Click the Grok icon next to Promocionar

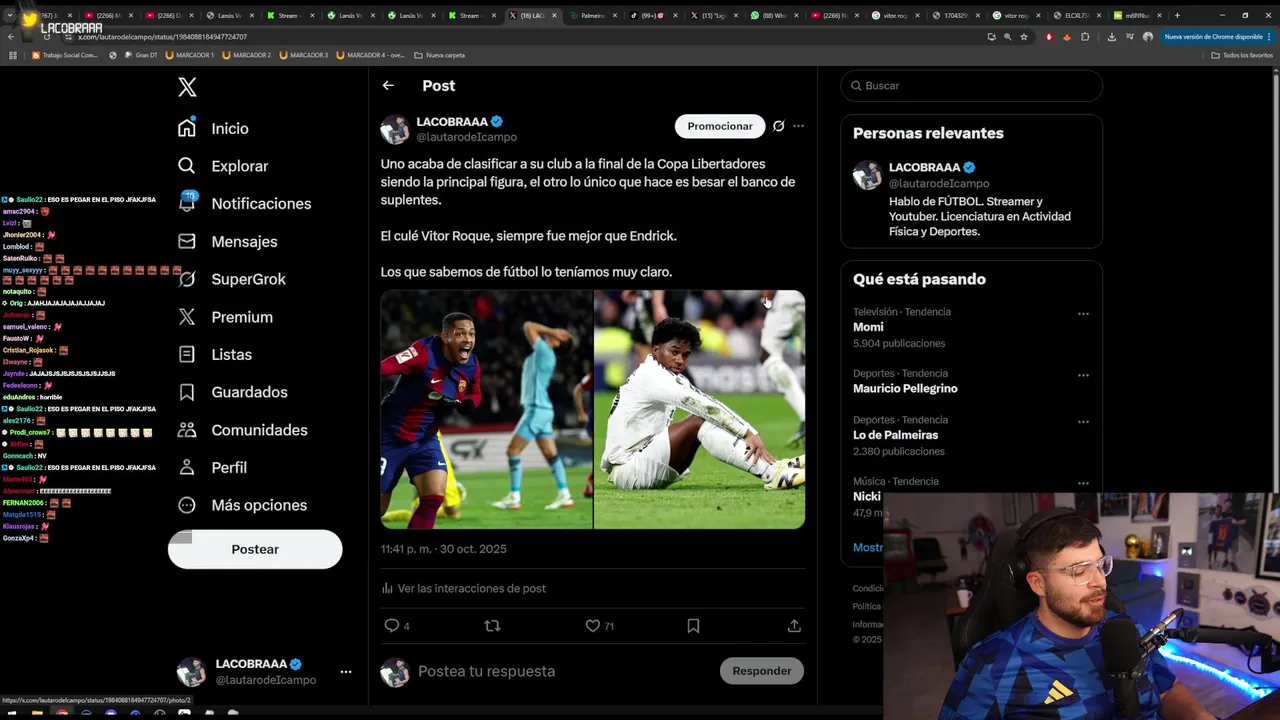[x=778, y=126]
